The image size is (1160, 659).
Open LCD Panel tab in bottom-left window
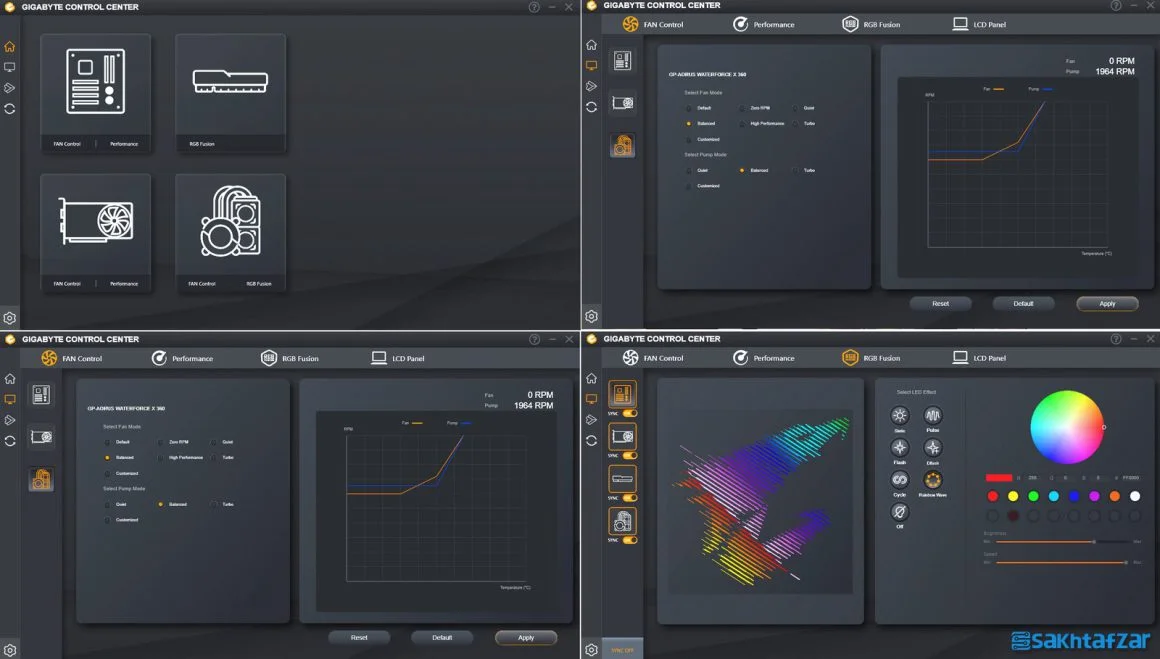tap(397, 358)
